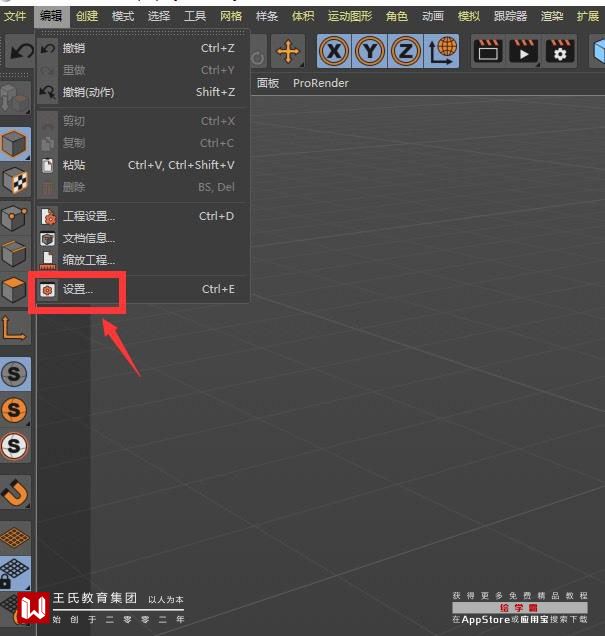The height and width of the screenshot is (636, 605).
Task: Toggle the Z axis lock
Action: (x=405, y=51)
